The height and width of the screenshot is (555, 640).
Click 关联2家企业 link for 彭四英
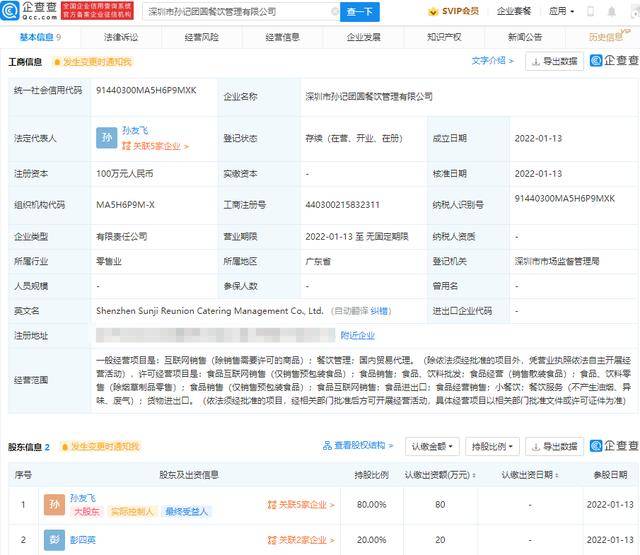[299, 540]
